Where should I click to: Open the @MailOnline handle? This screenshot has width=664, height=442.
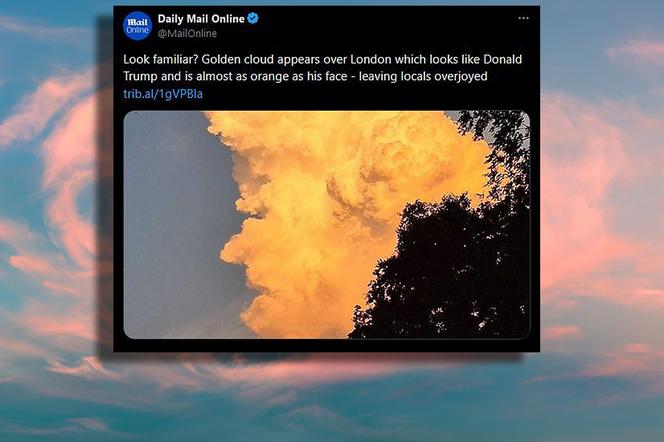[187, 33]
